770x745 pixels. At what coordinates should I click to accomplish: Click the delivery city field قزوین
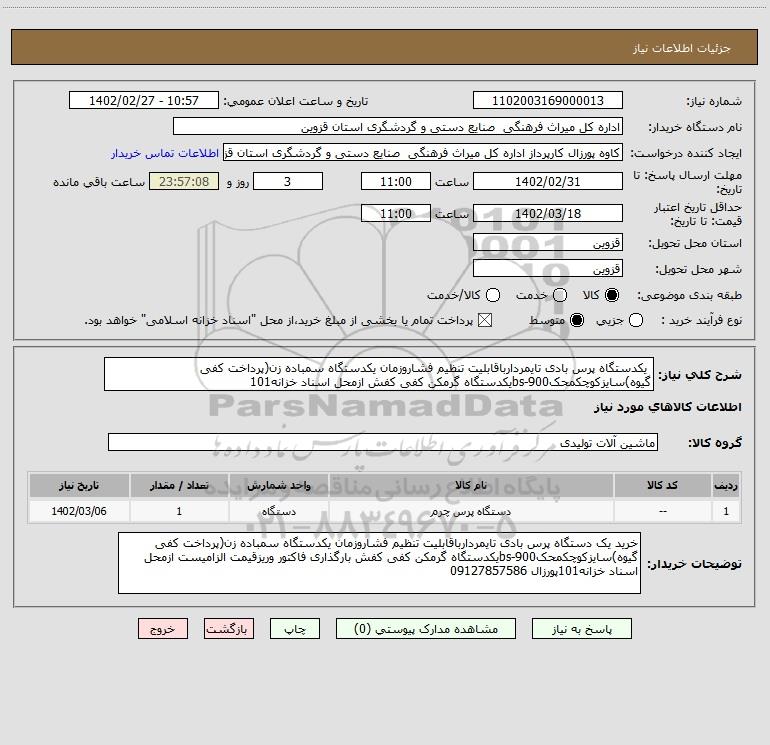(x=548, y=269)
